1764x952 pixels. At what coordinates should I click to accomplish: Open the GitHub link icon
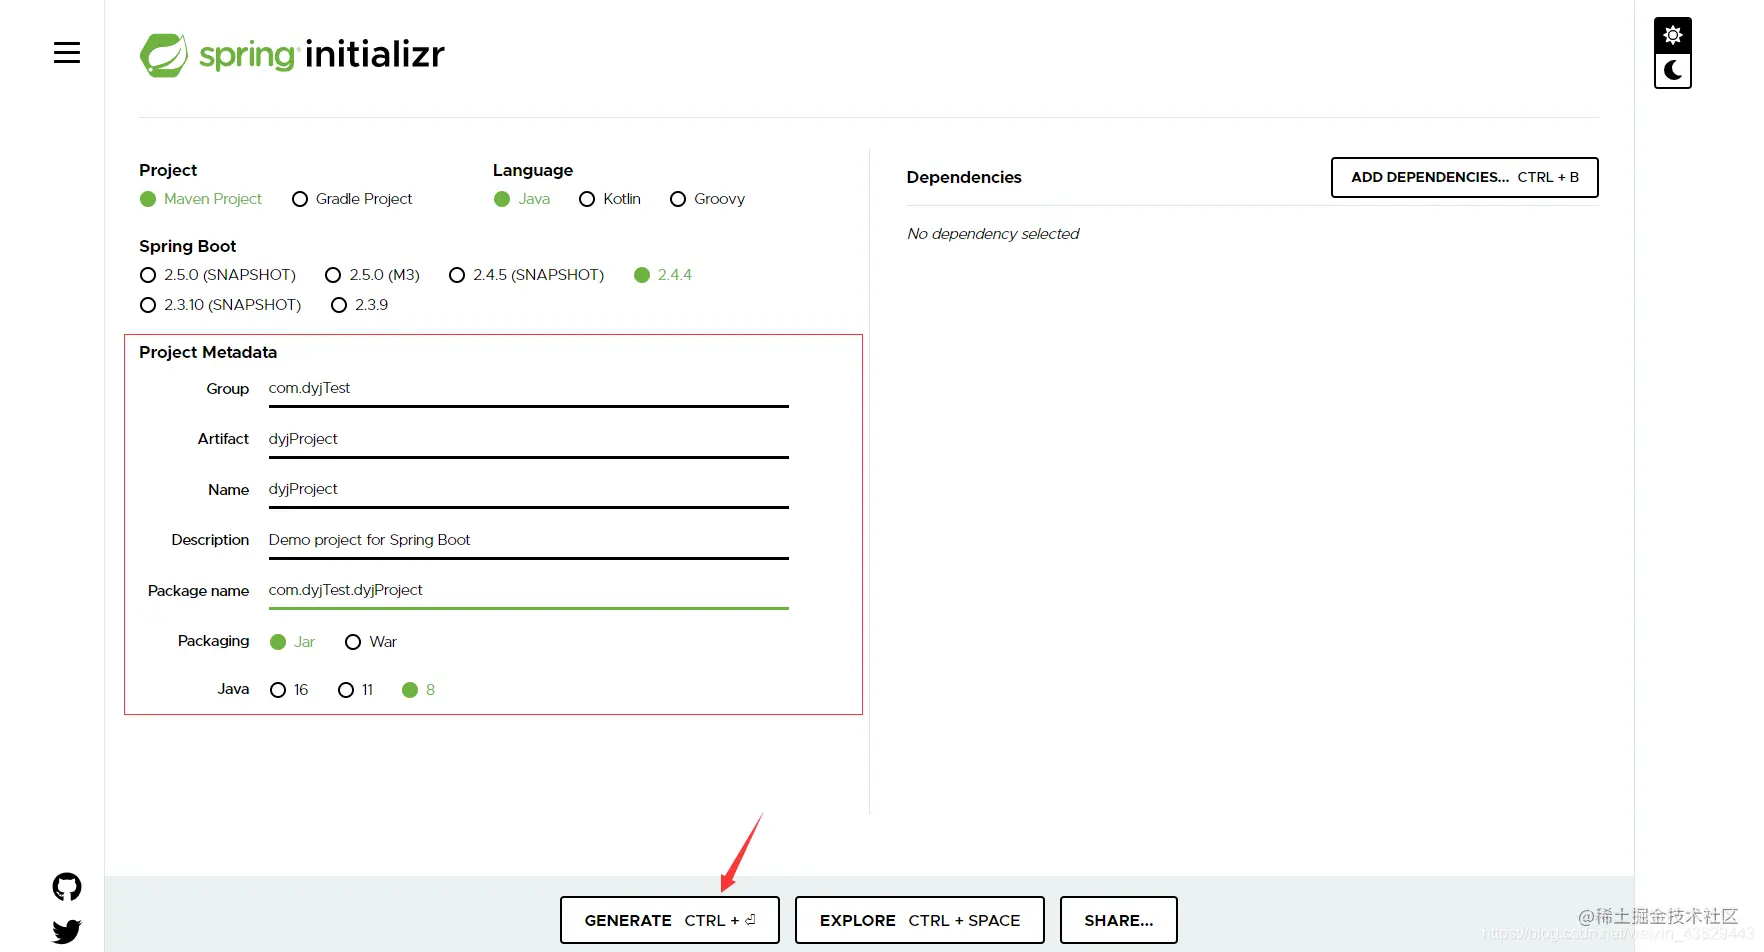pyautogui.click(x=67, y=887)
